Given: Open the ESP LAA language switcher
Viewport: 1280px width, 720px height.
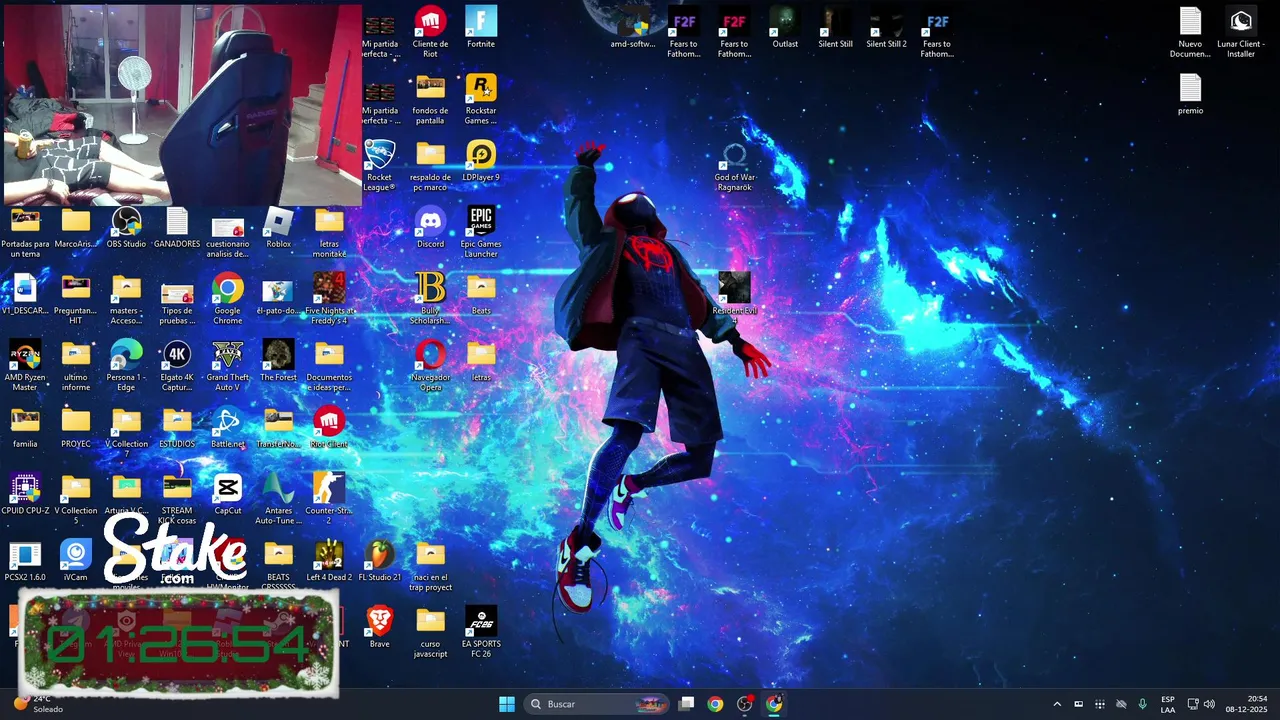Looking at the screenshot, I should pos(1168,704).
